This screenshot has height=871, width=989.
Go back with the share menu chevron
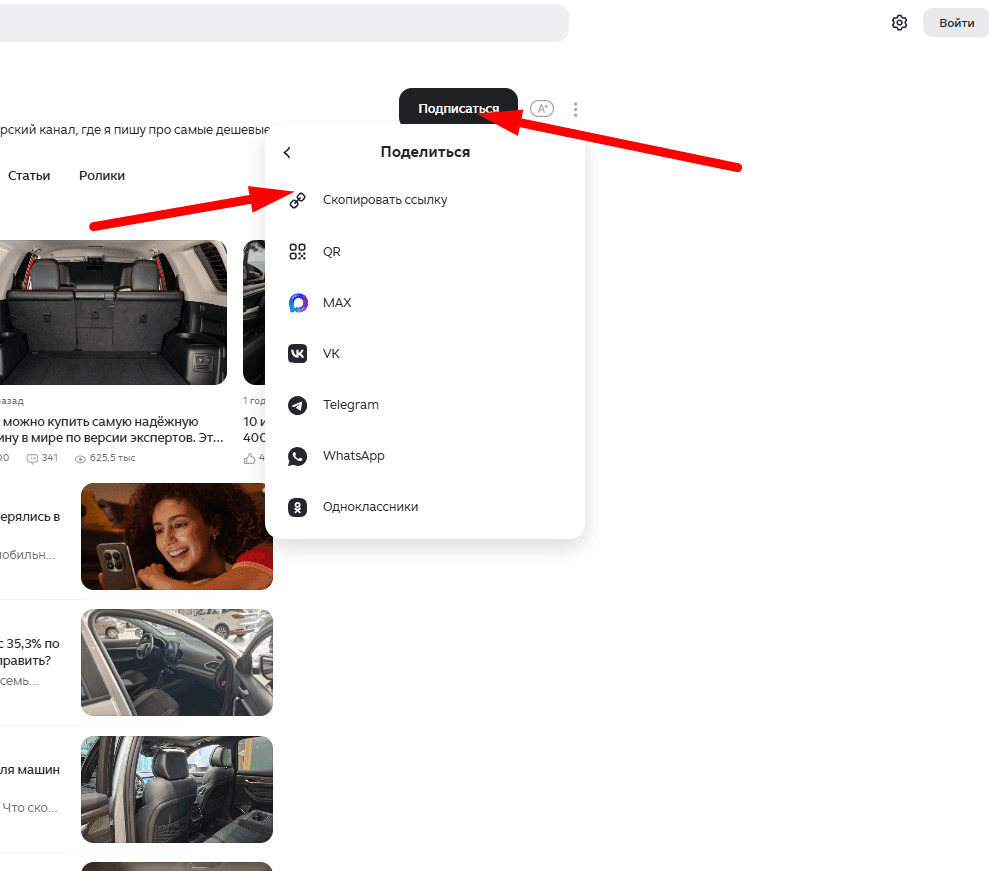[287, 152]
